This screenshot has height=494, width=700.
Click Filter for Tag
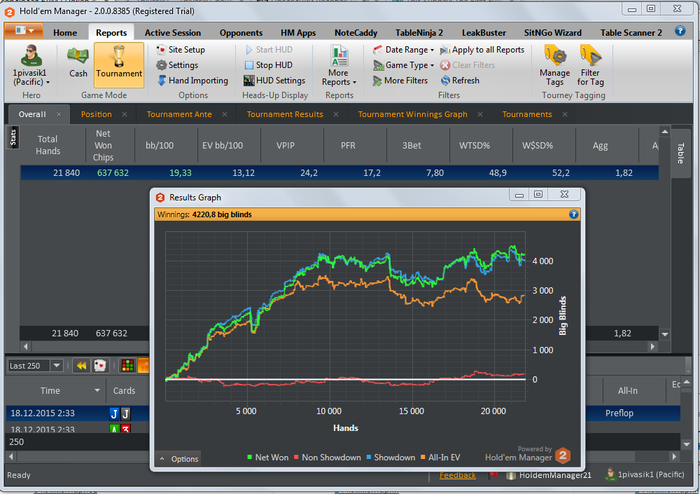(x=590, y=66)
